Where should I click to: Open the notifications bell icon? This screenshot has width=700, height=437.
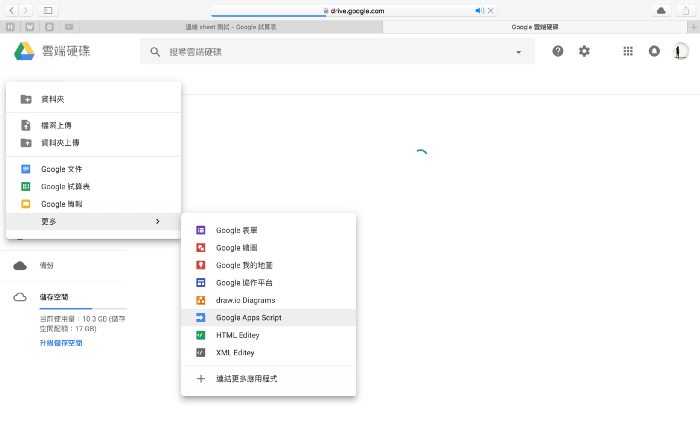(x=654, y=51)
